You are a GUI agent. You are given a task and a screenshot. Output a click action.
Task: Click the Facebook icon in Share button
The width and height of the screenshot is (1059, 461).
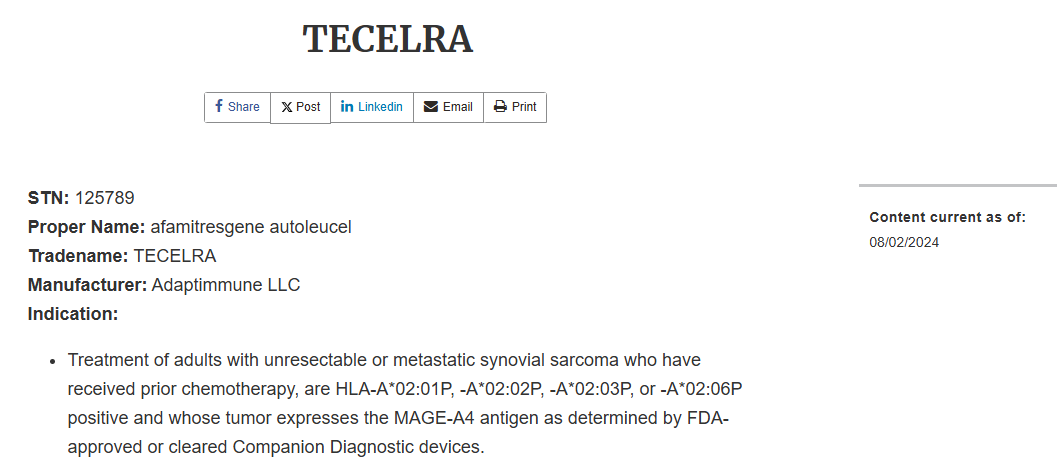(219, 106)
